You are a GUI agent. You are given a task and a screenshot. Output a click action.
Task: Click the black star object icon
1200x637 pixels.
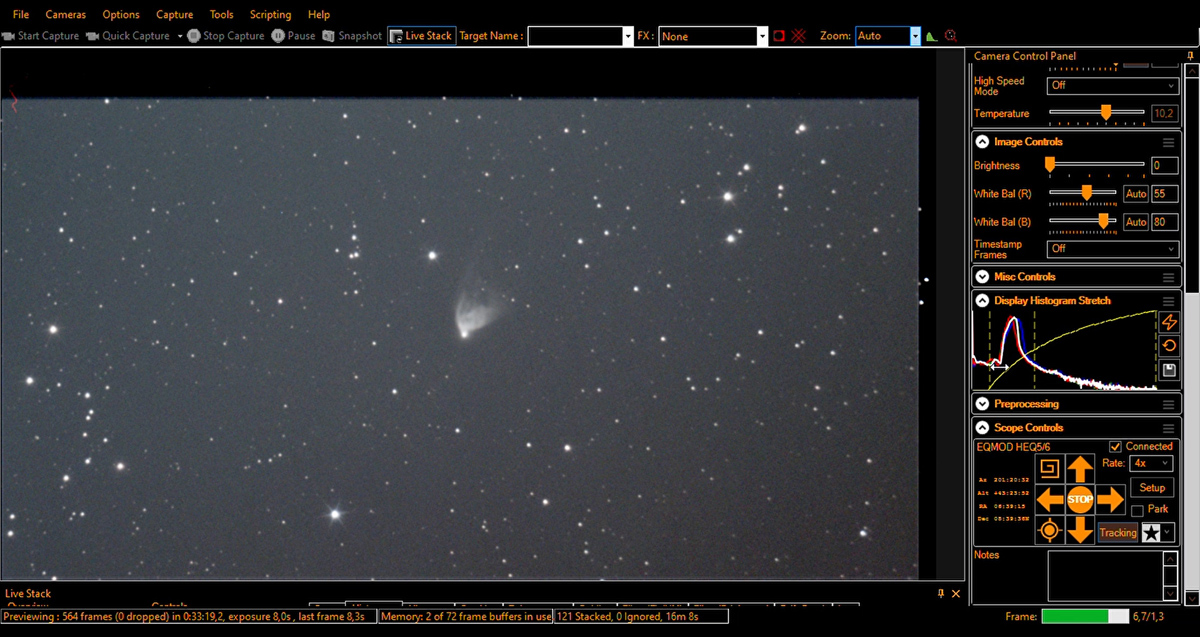[1151, 533]
